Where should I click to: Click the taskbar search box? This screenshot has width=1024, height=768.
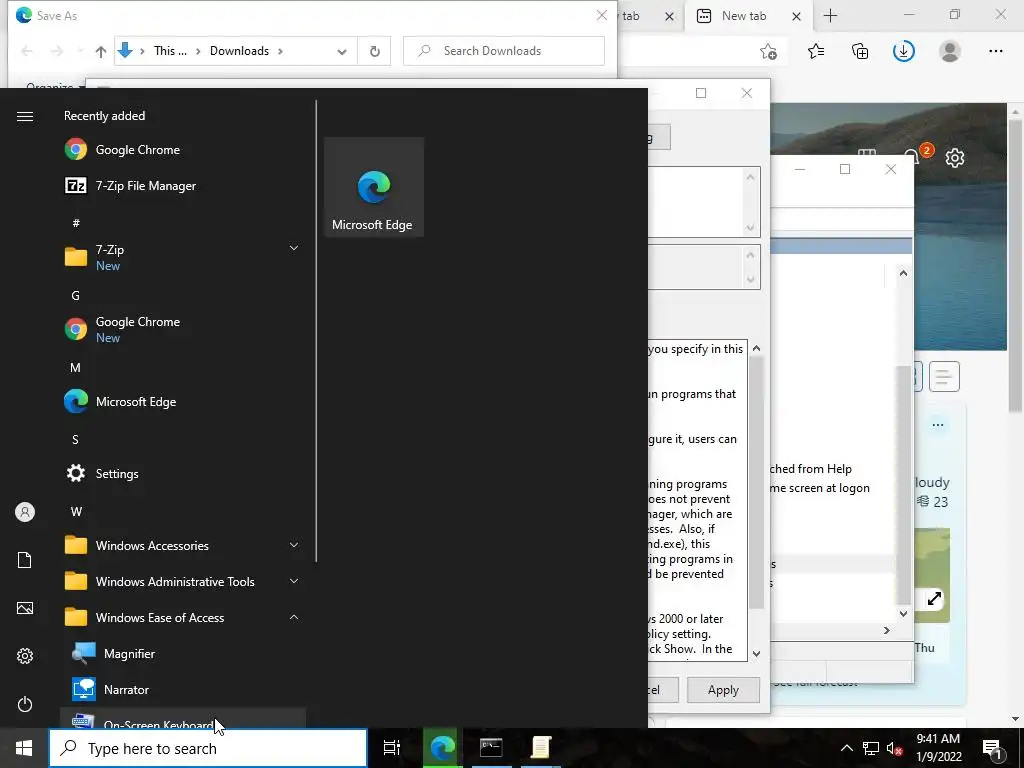point(208,748)
